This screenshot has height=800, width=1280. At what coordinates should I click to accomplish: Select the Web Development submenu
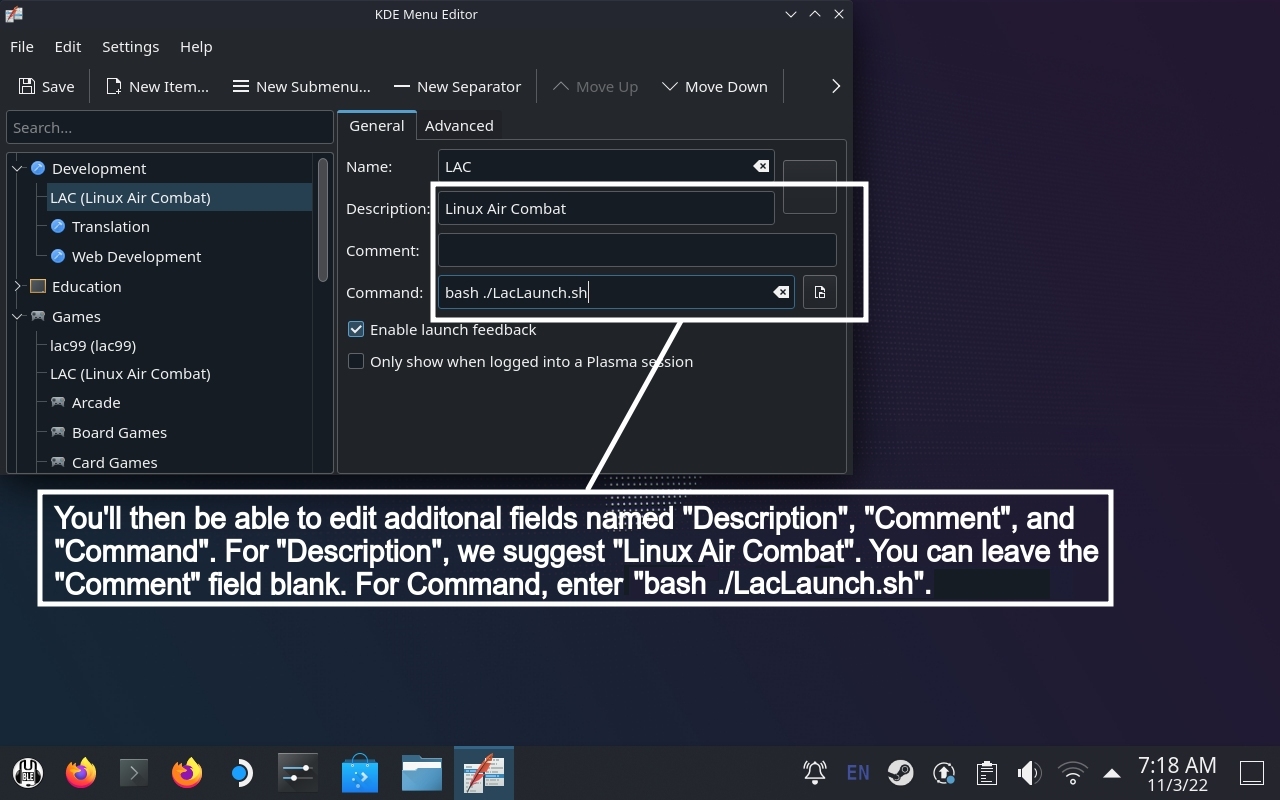[x=136, y=256]
